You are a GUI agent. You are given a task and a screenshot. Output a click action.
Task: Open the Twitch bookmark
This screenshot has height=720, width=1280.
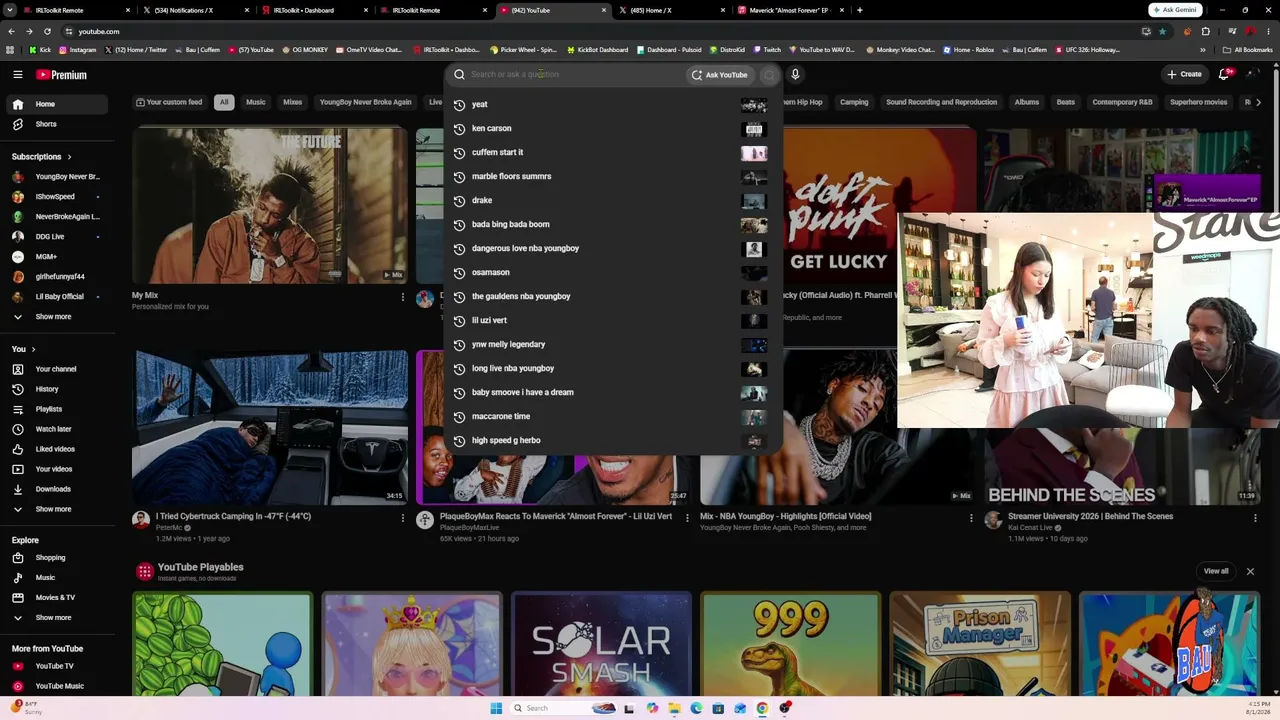coord(767,50)
